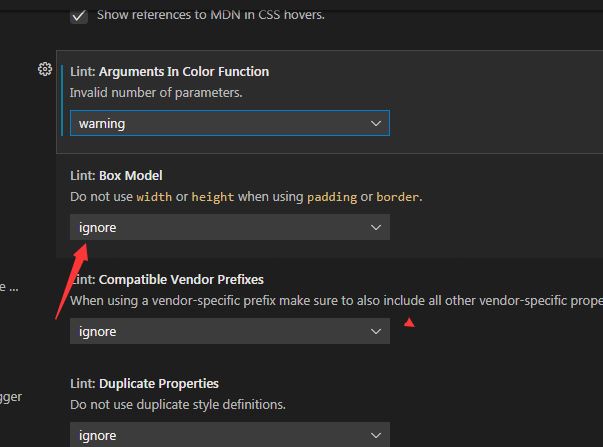The image size is (603, 447).
Task: Select the "Lint: Box Model" setting heading
Action: 116,176
